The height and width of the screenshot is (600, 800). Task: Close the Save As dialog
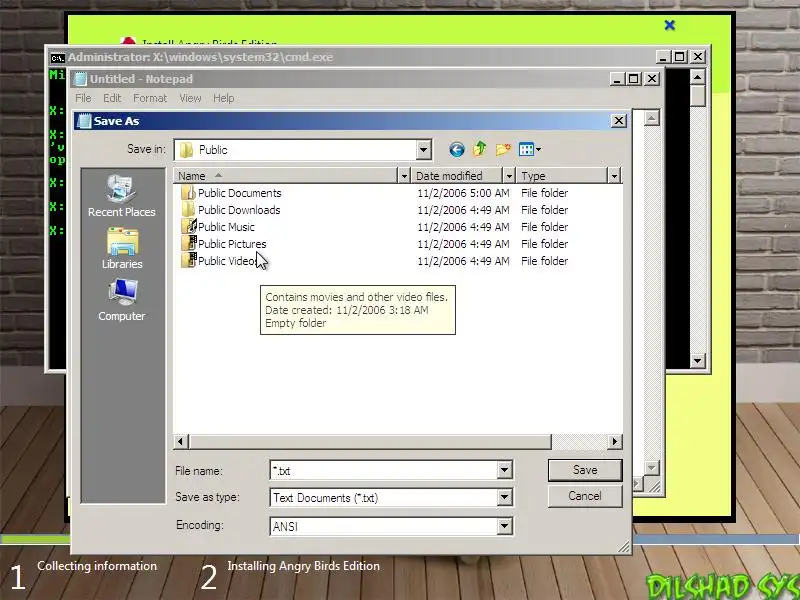click(x=618, y=121)
